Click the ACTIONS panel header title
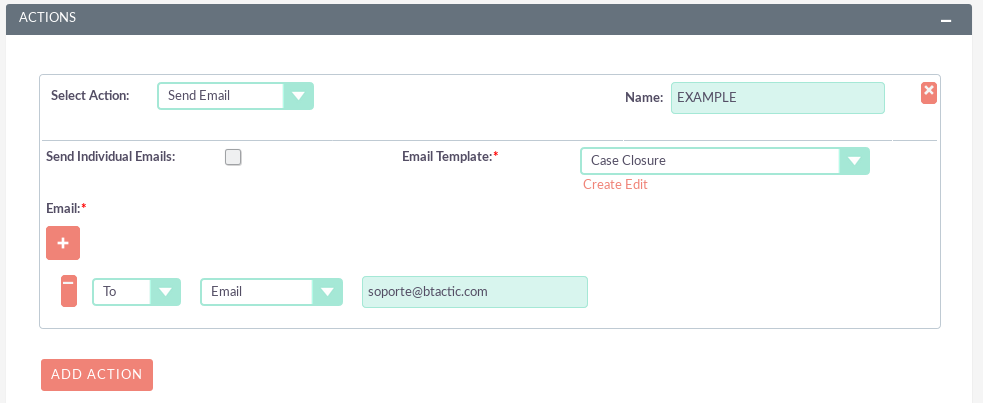This screenshot has height=403, width=983. coord(47,18)
